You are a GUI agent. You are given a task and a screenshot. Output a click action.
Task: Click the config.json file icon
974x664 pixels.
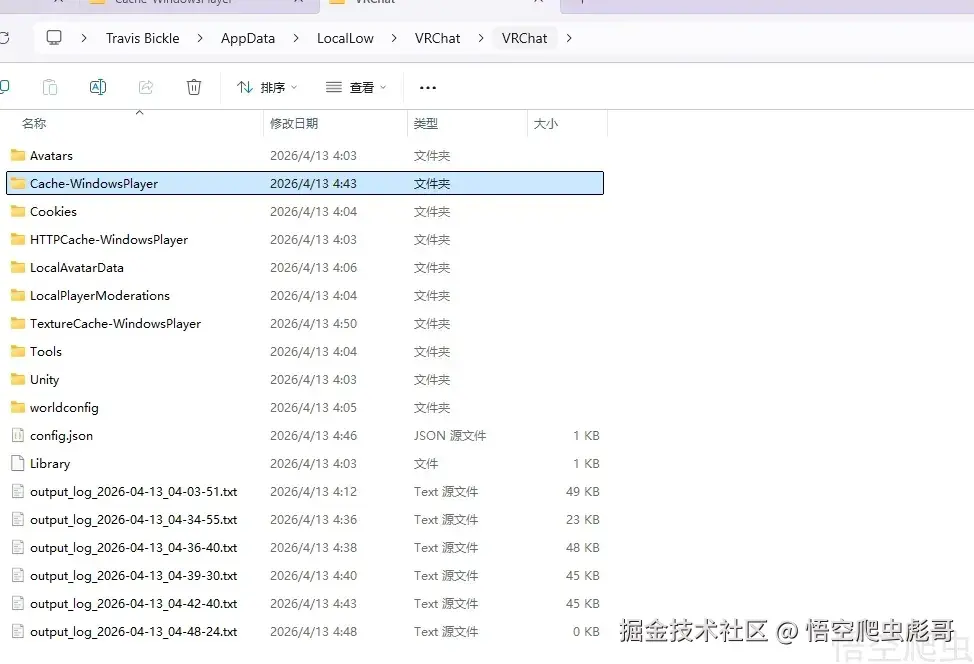(x=18, y=435)
